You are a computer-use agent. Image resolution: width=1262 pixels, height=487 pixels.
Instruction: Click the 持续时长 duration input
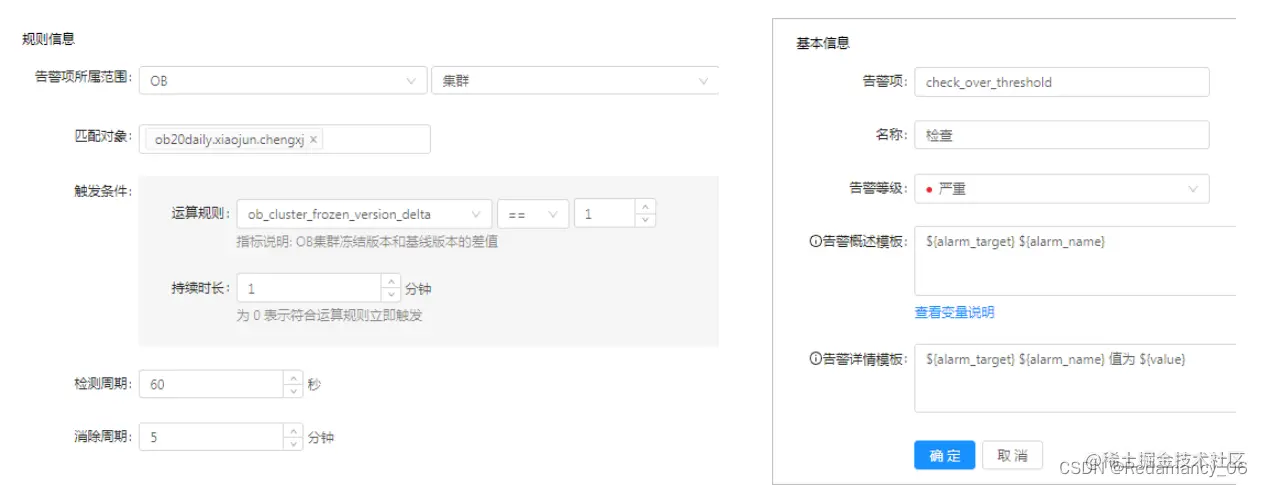click(309, 288)
